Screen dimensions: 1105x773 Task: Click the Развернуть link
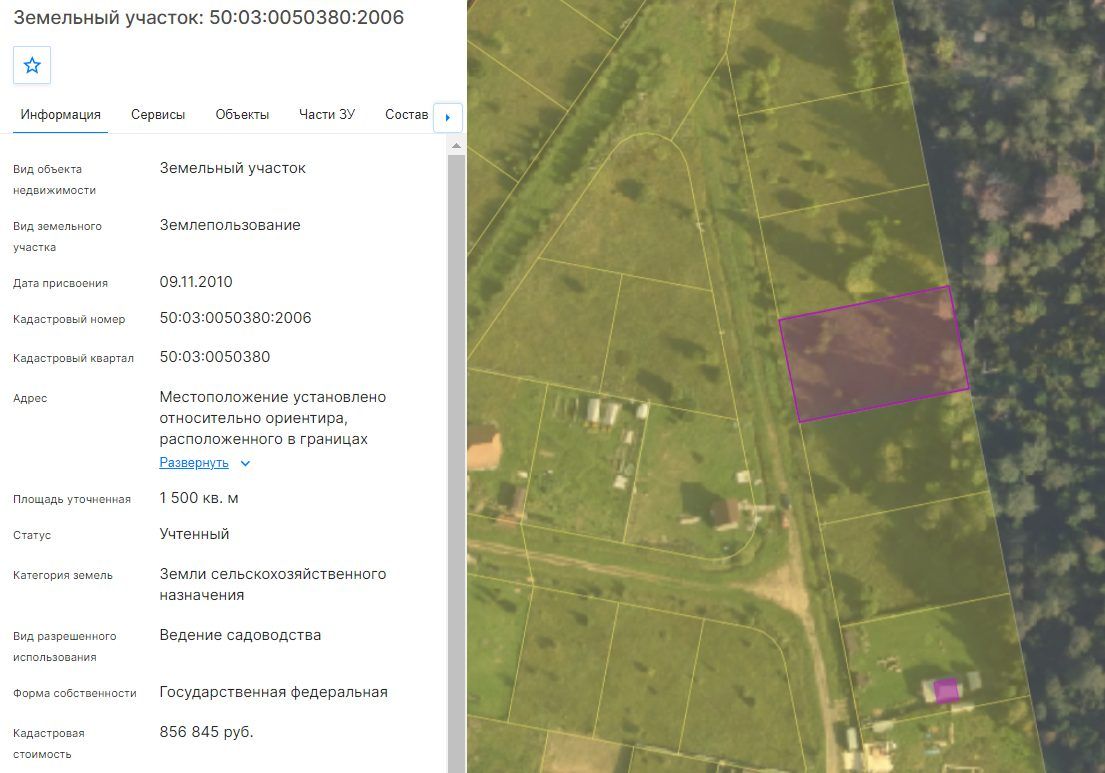point(194,463)
